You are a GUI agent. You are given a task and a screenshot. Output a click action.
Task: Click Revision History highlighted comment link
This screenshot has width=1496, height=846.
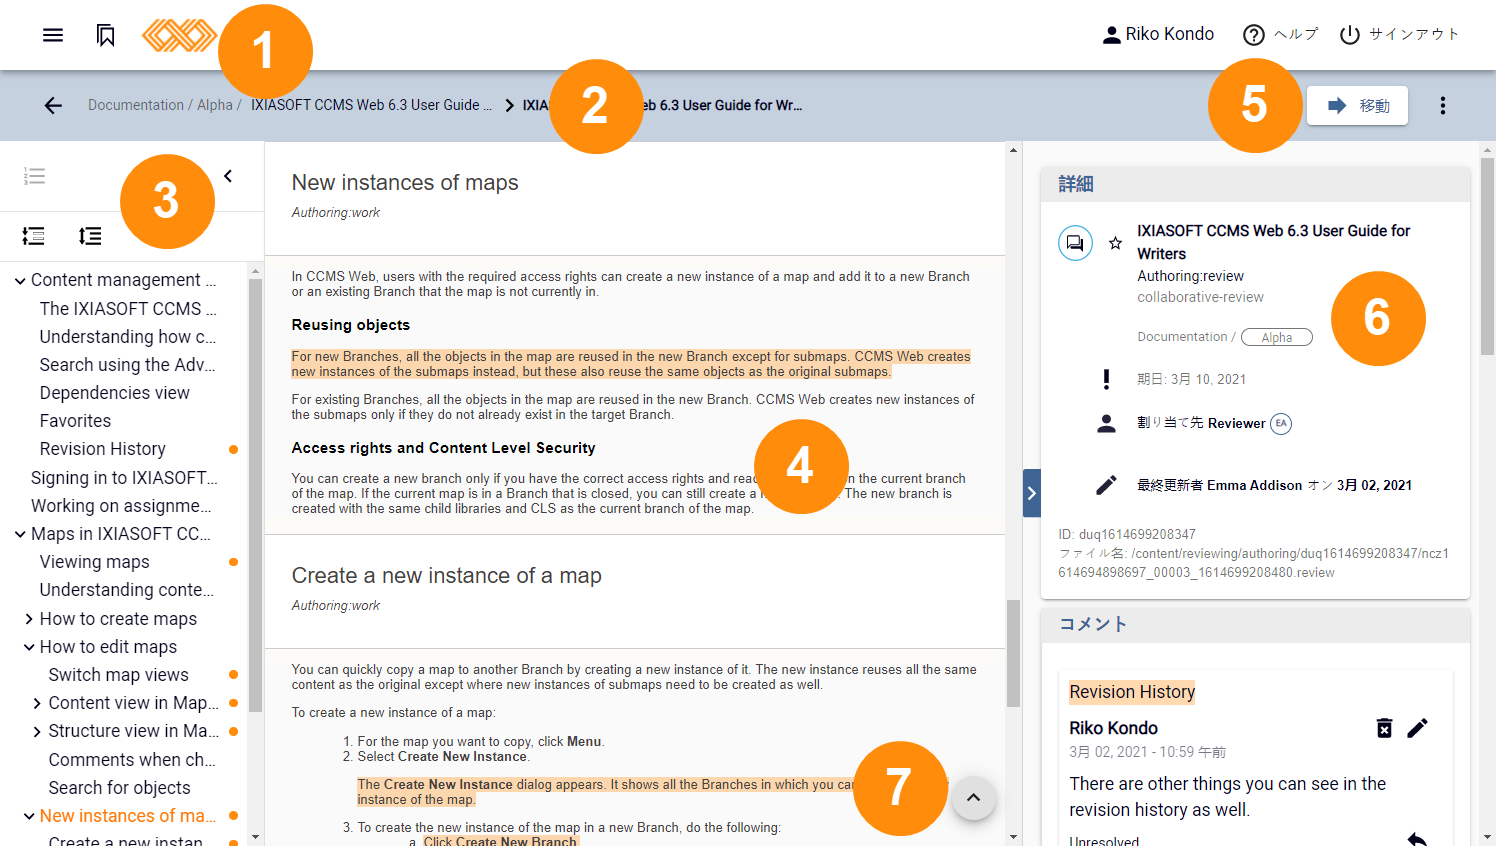click(1132, 692)
